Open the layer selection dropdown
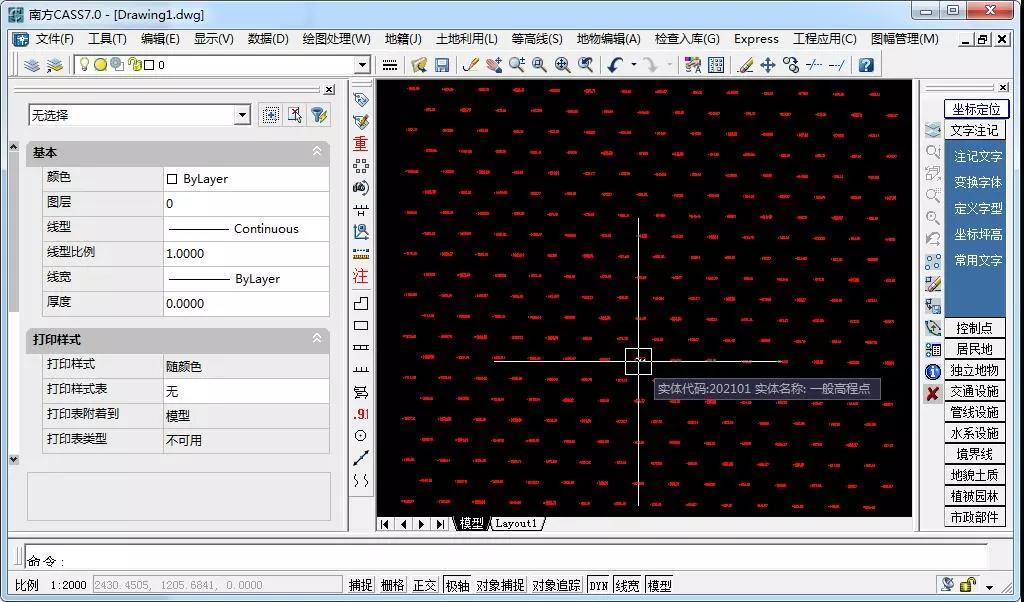1024x602 pixels. pyautogui.click(x=362, y=65)
